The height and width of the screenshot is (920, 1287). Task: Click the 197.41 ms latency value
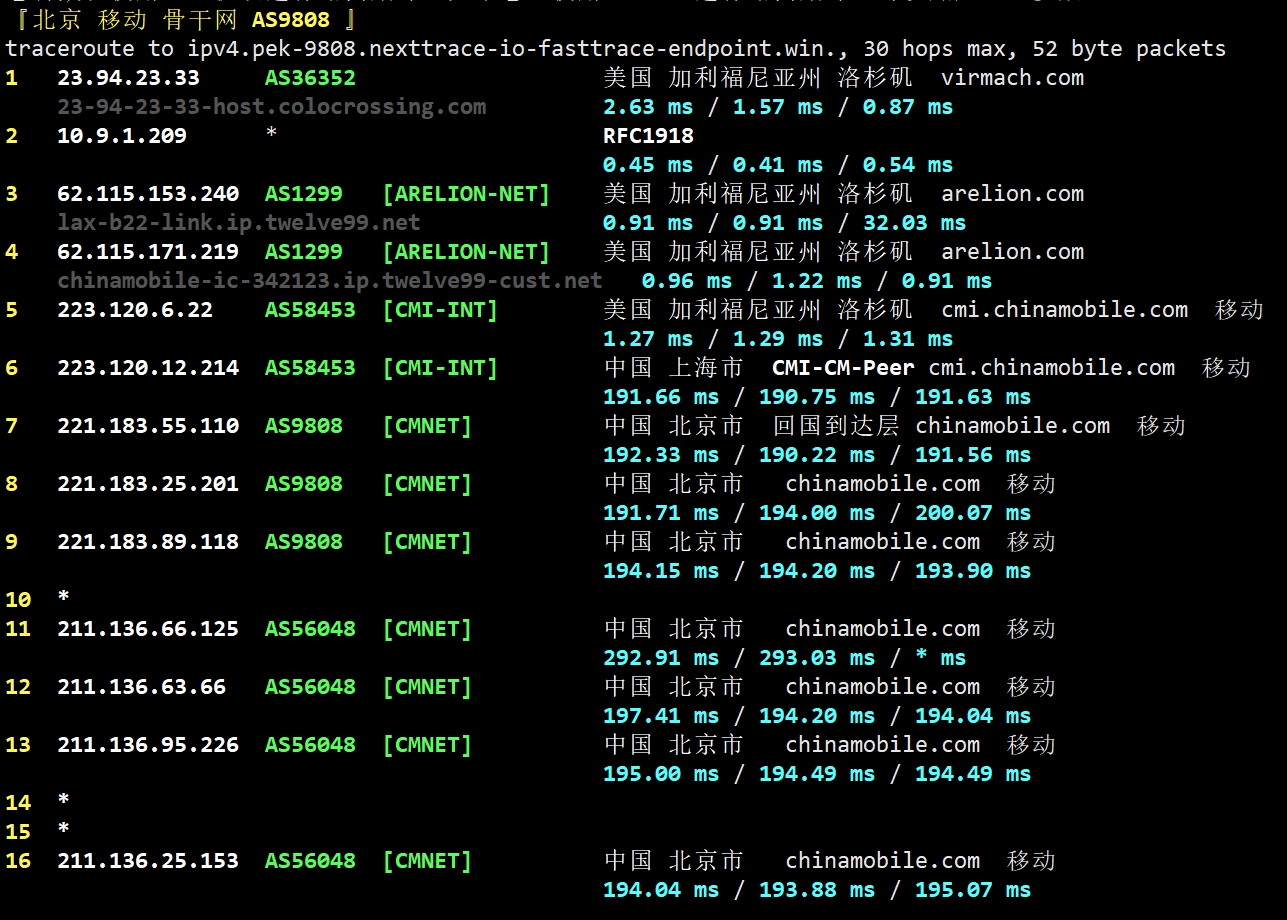point(661,716)
